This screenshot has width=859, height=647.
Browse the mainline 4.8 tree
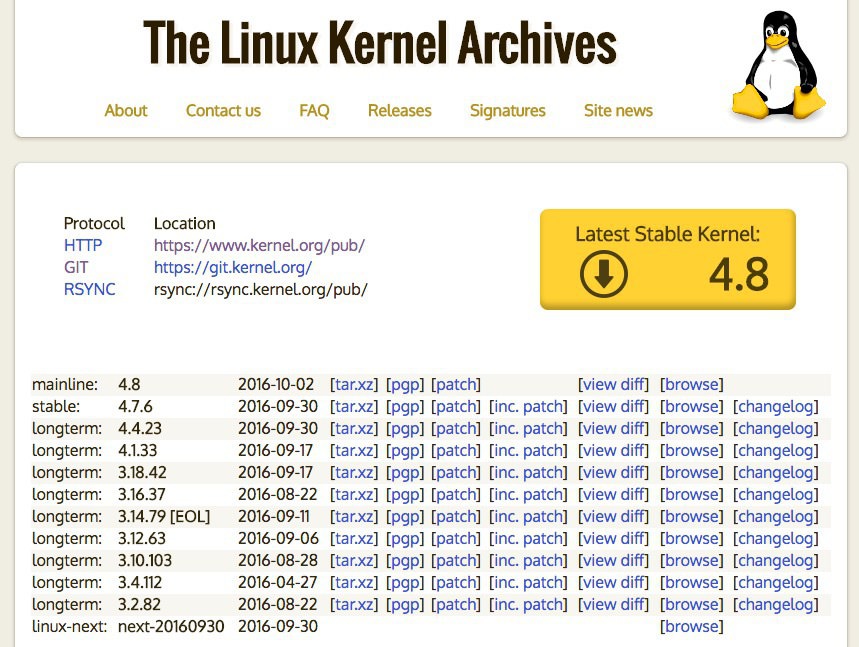691,385
